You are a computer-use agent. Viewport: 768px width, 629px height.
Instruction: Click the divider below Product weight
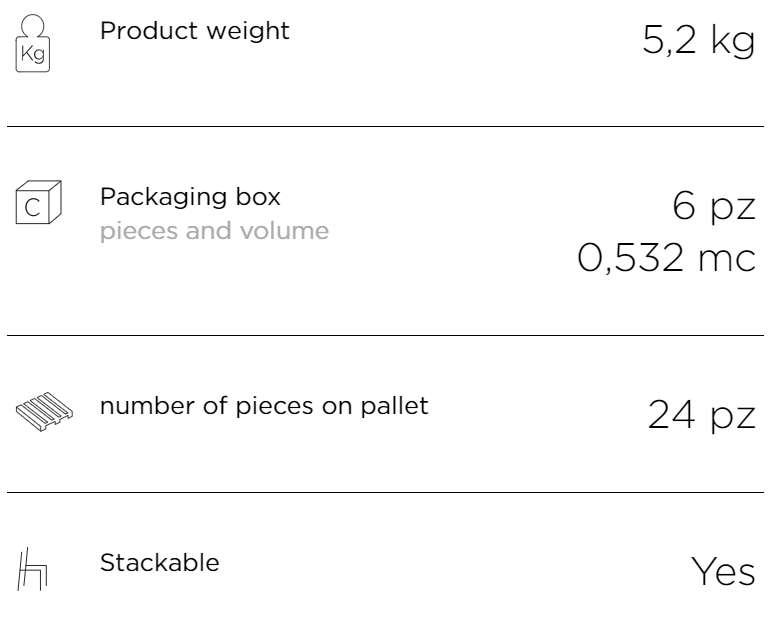pos(385,126)
